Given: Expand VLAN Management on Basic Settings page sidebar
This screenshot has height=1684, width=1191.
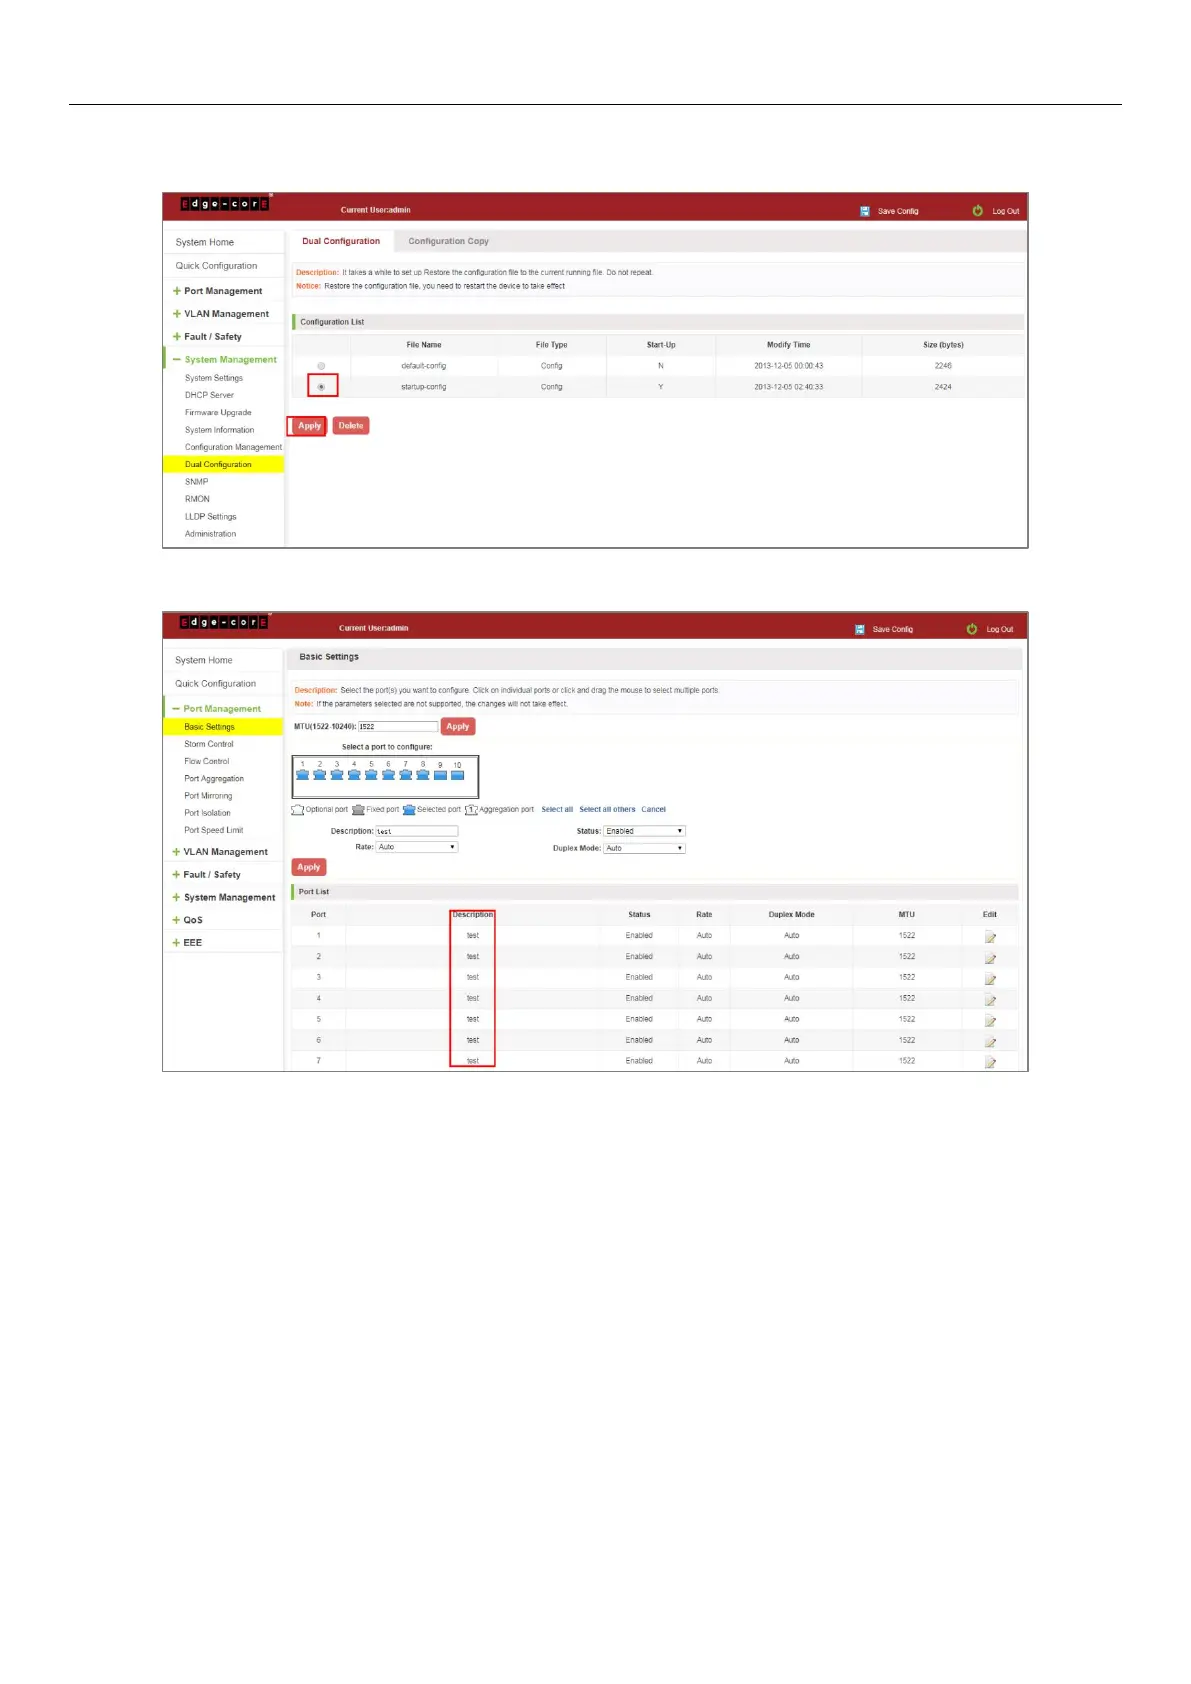Looking at the screenshot, I should [x=220, y=852].
